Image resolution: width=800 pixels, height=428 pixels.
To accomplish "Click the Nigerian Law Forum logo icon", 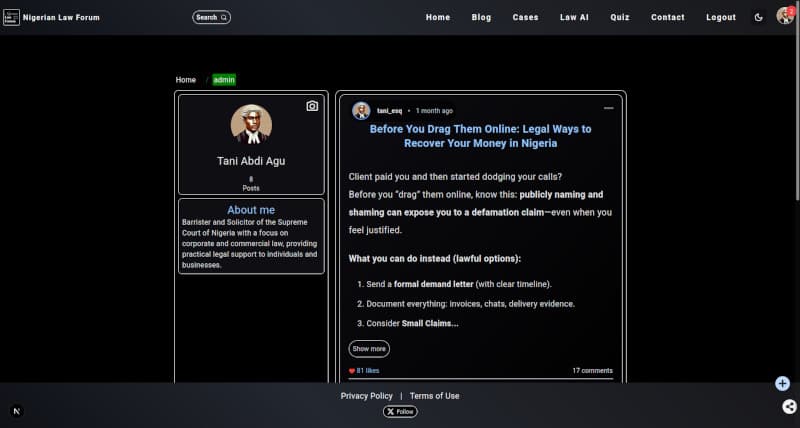I will pos(11,17).
